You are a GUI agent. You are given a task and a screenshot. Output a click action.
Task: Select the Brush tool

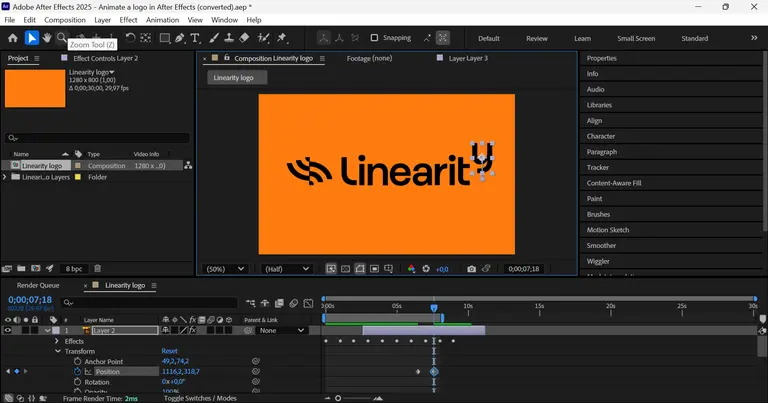[214, 38]
